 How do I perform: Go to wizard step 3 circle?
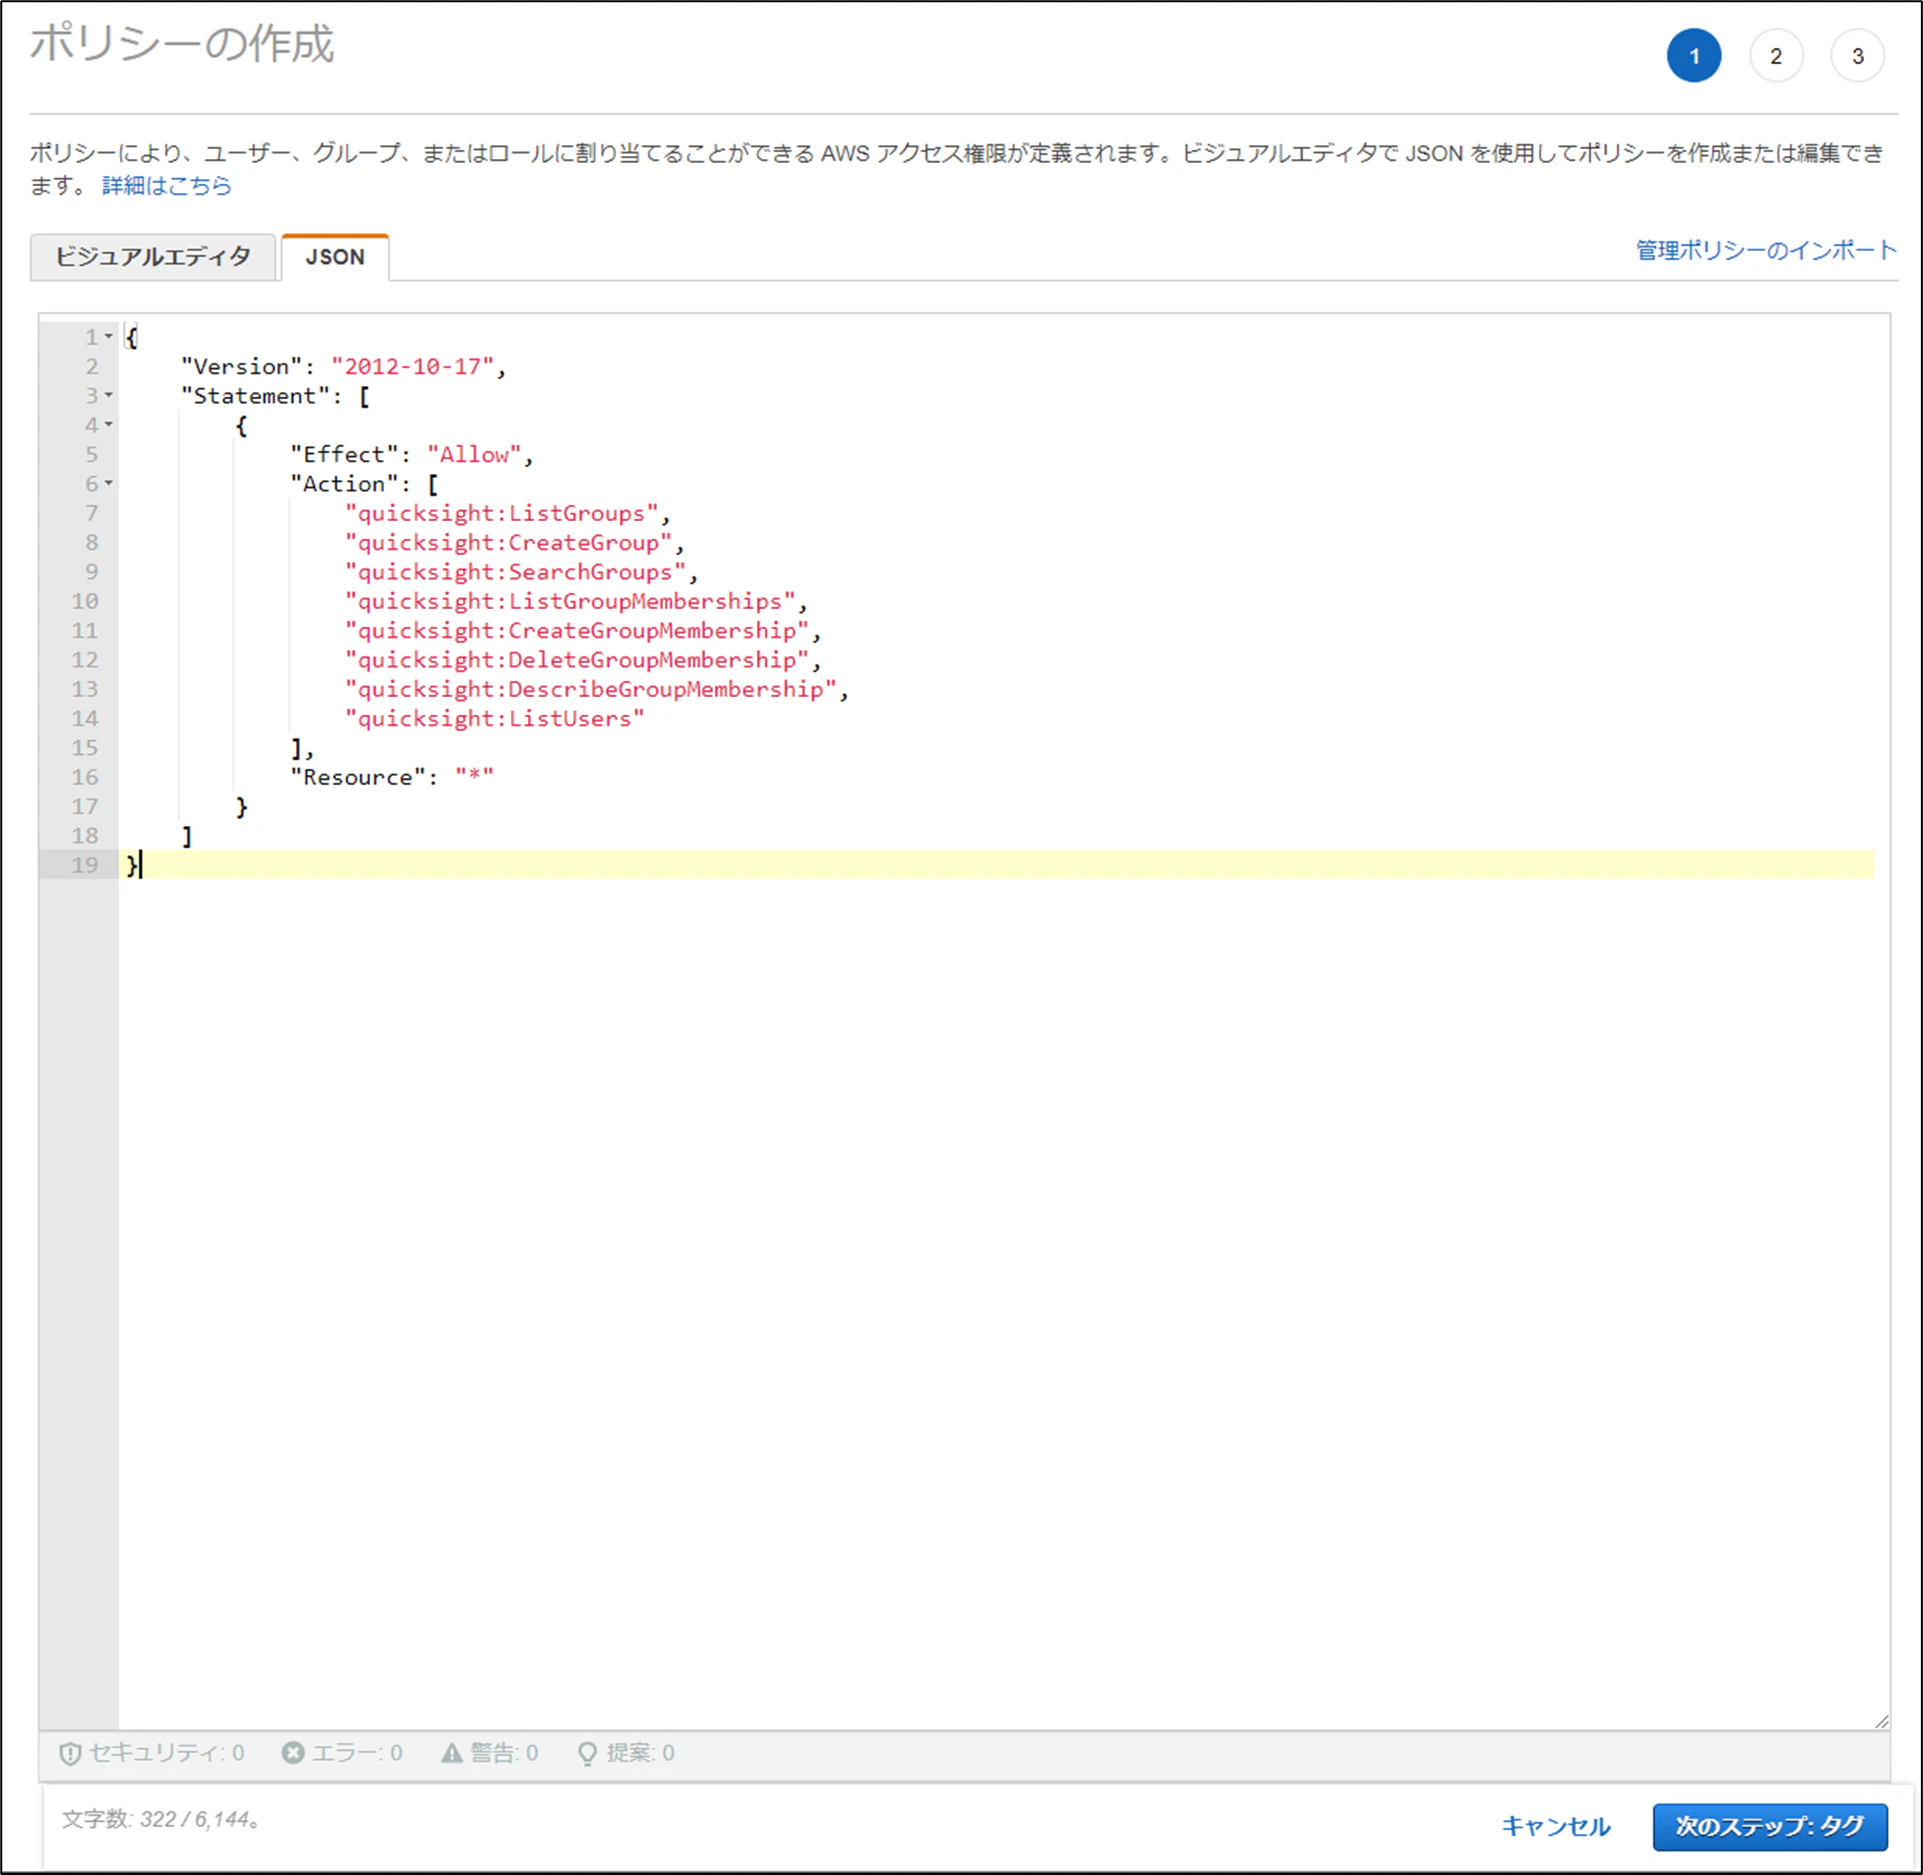tap(1857, 56)
